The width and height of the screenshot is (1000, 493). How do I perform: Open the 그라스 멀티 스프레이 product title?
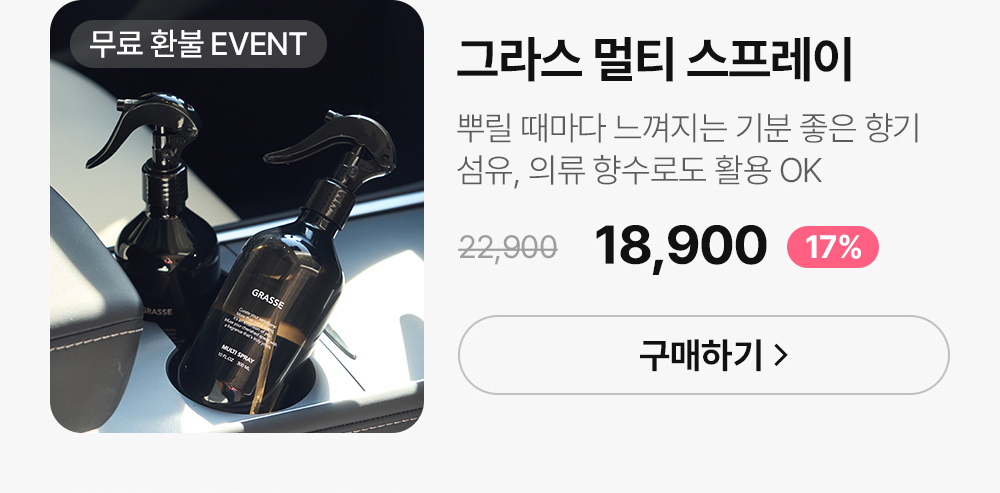[x=654, y=59]
